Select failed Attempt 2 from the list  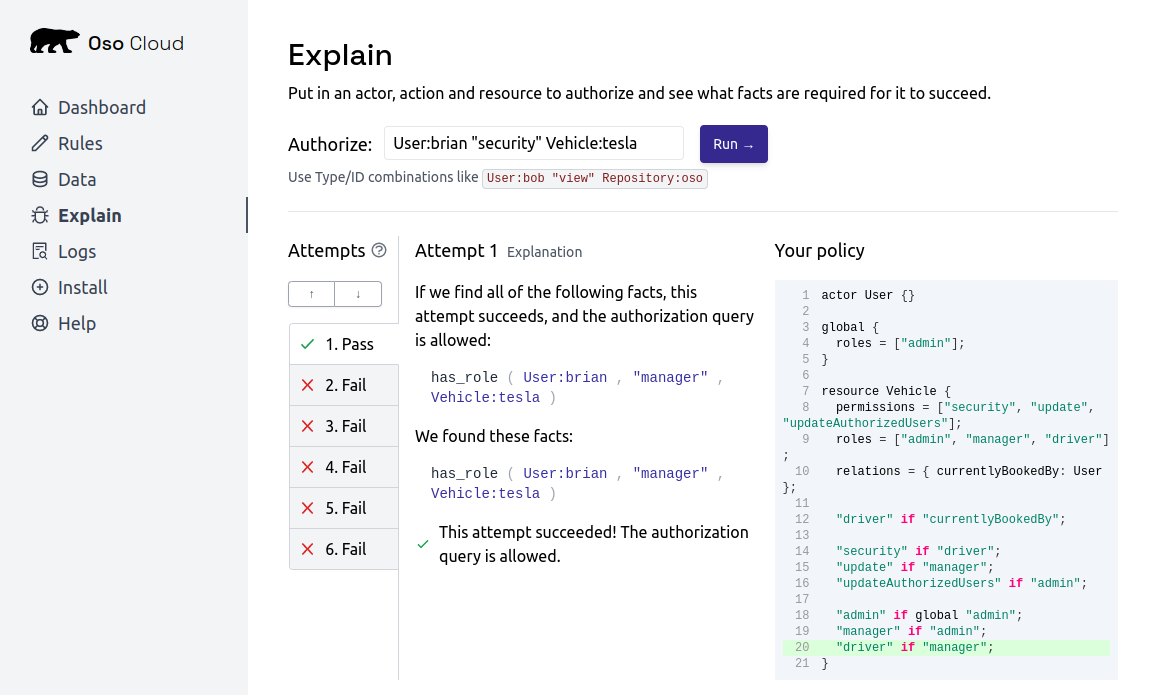343,385
